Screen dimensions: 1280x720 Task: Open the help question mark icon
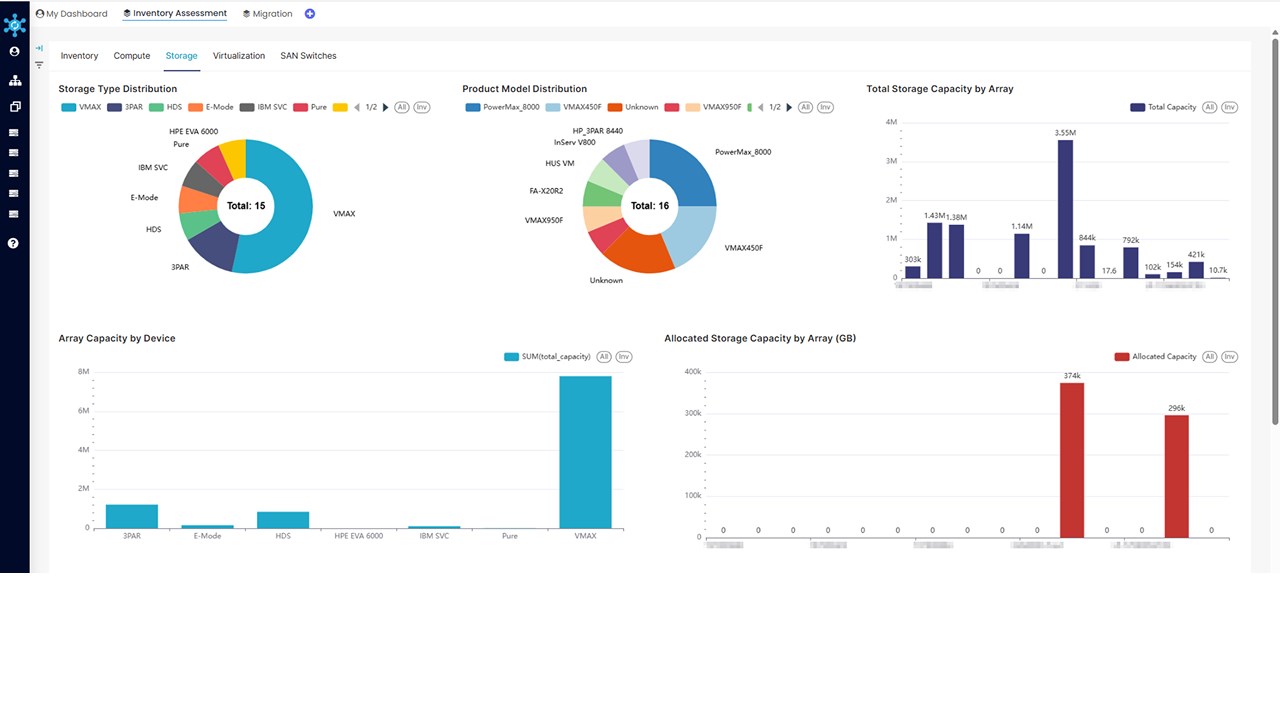(x=14, y=243)
